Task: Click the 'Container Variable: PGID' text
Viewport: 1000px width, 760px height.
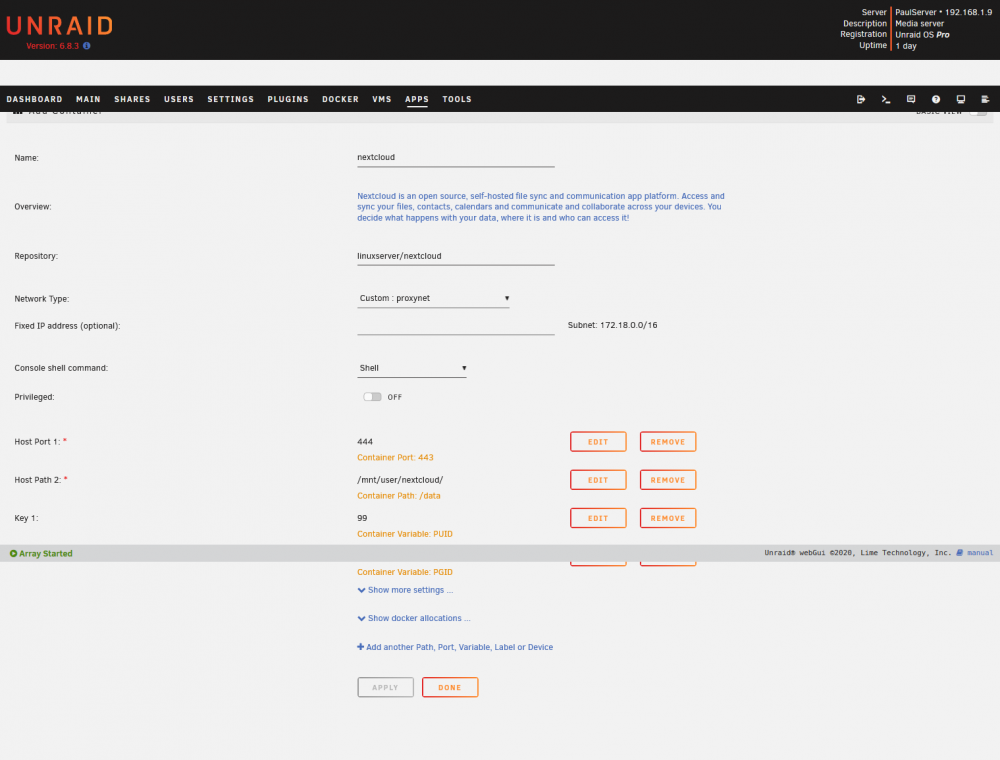Action: (404, 573)
